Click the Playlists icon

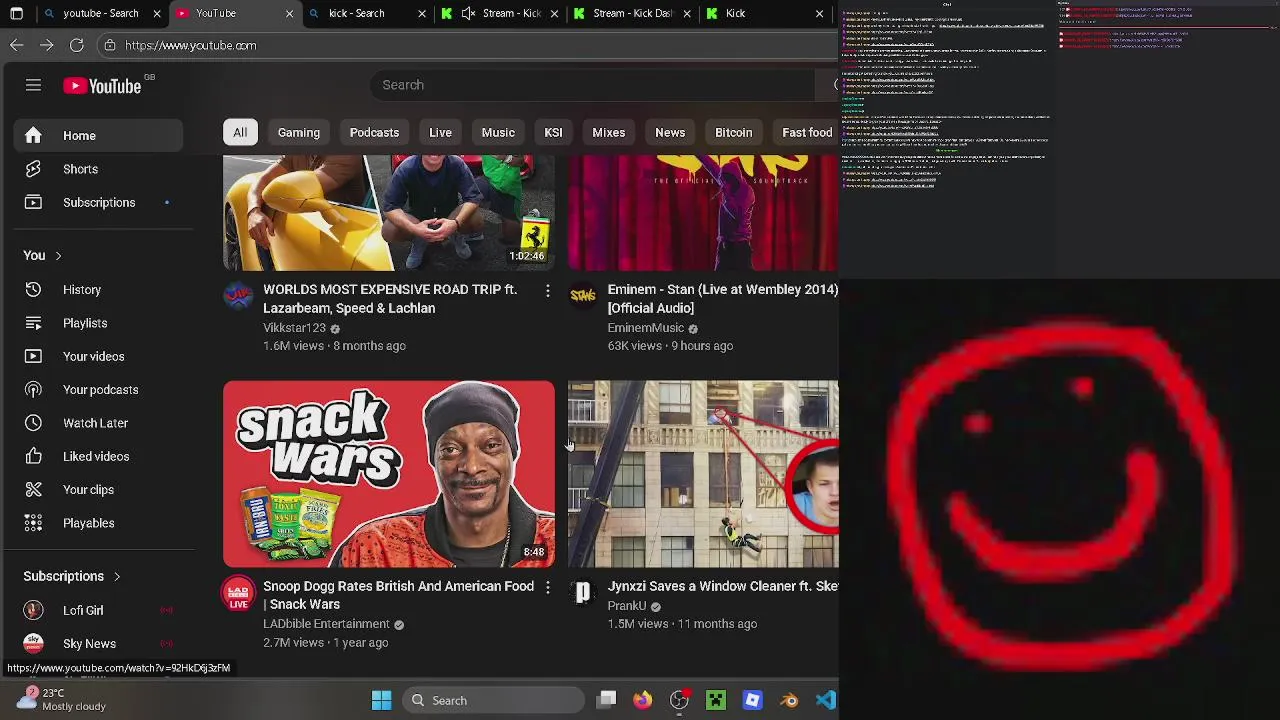pos(33,323)
